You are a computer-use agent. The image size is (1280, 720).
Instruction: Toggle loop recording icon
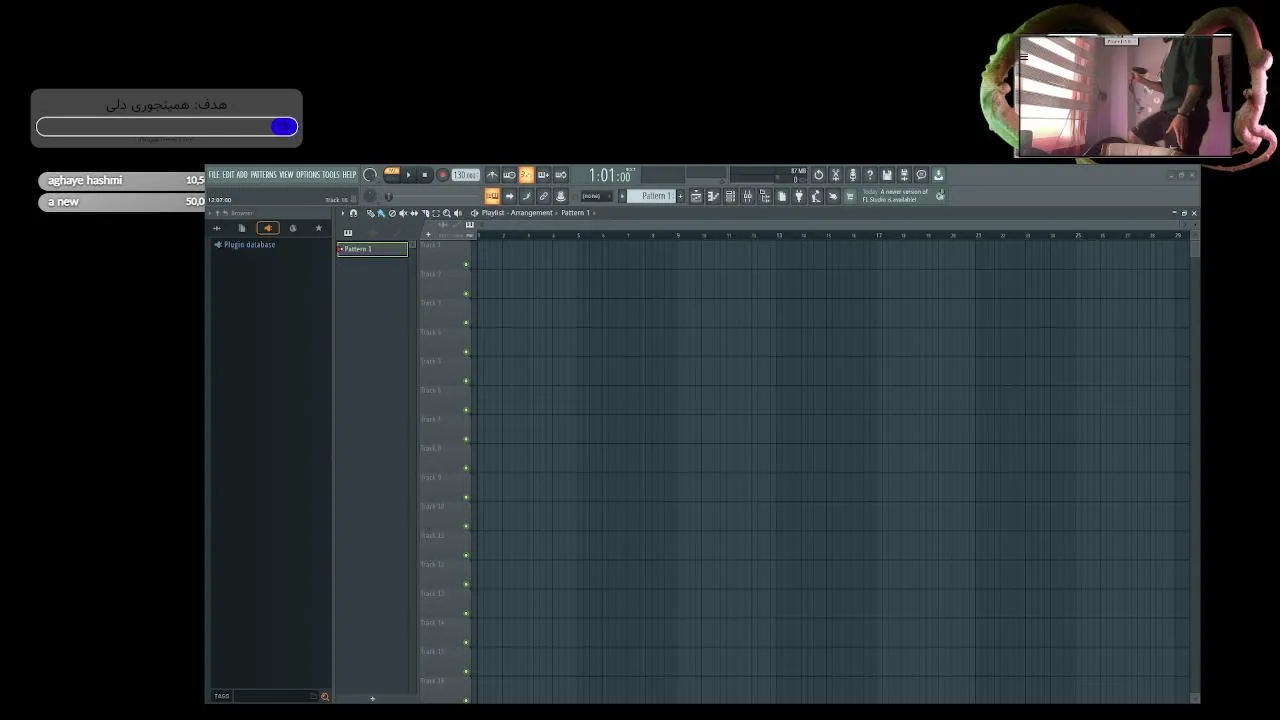[x=560, y=175]
